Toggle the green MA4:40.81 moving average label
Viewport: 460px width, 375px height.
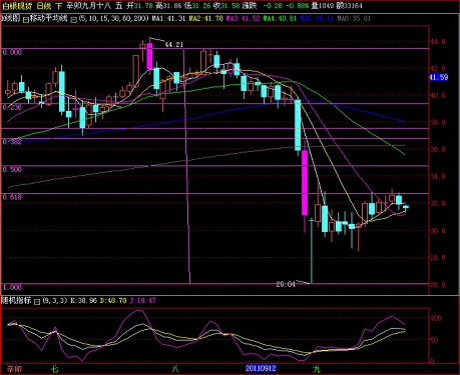[x=280, y=18]
